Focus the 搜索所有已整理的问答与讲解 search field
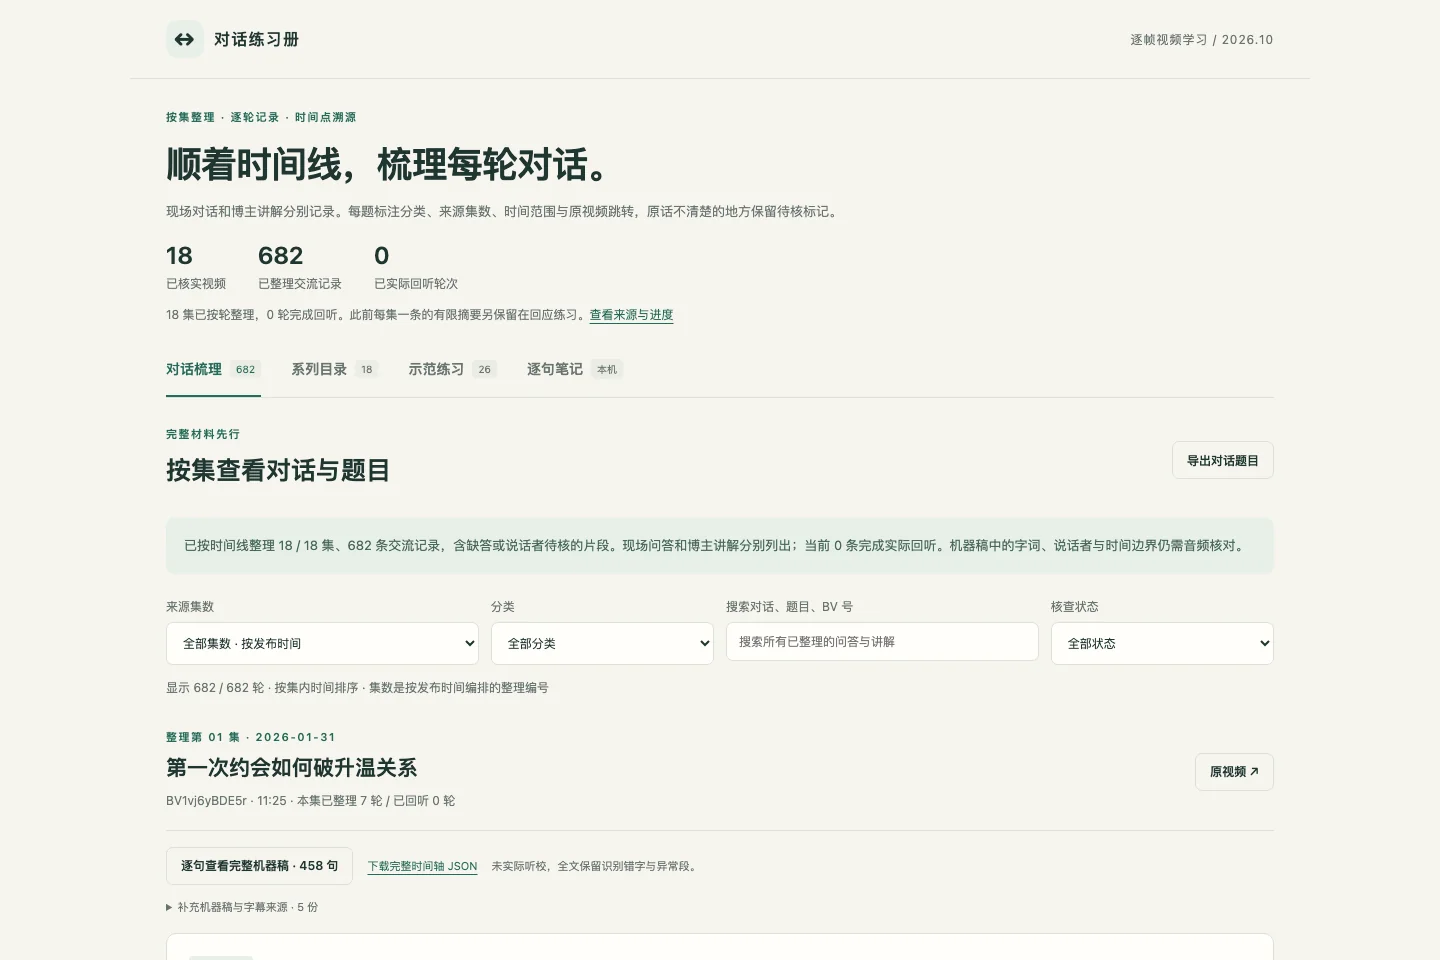 [882, 642]
